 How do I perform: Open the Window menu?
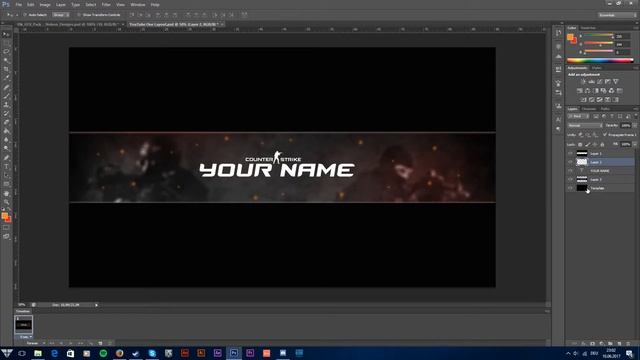[138, 4]
